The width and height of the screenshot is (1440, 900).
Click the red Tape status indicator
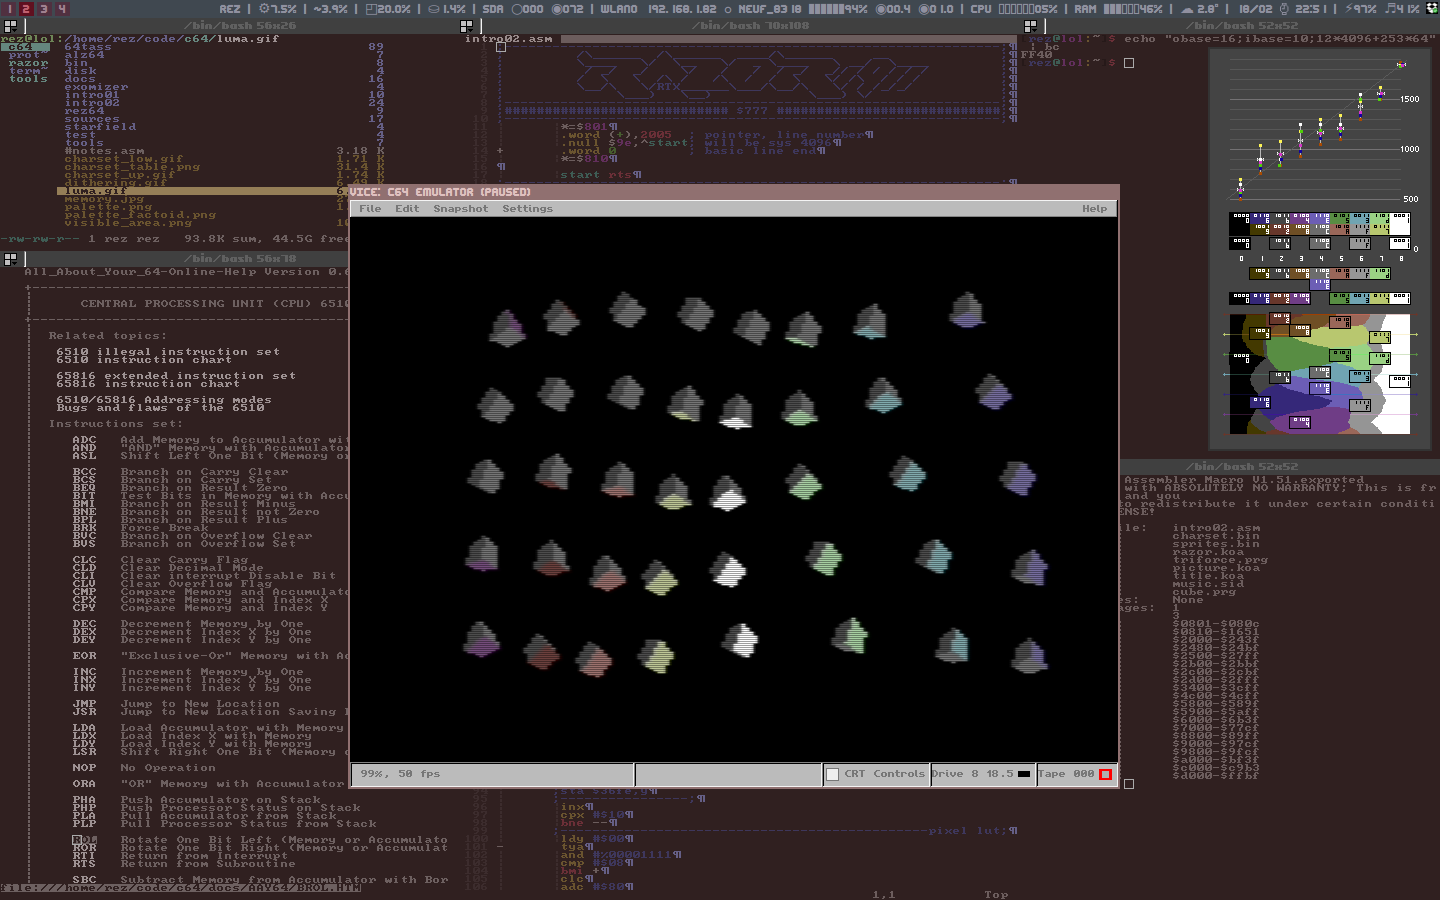click(x=1105, y=774)
